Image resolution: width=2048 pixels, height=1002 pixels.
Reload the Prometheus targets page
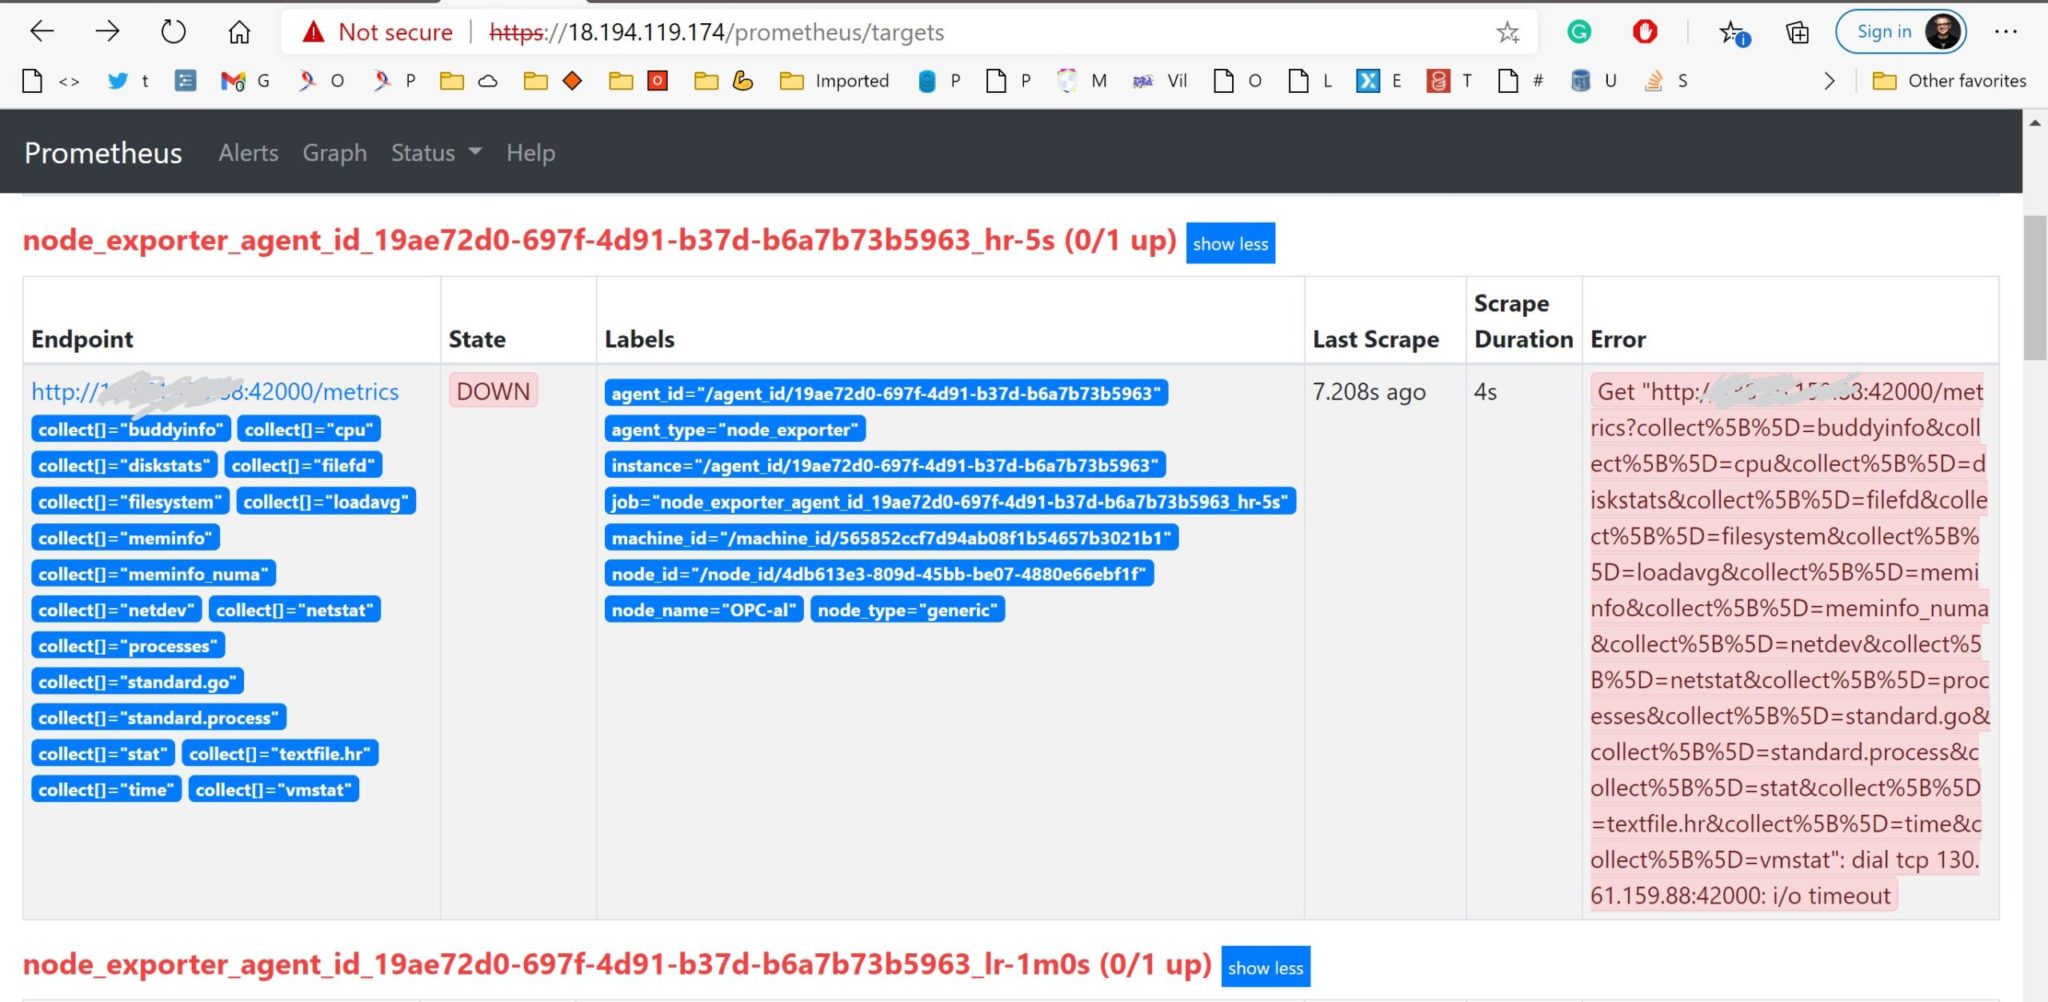(x=173, y=32)
